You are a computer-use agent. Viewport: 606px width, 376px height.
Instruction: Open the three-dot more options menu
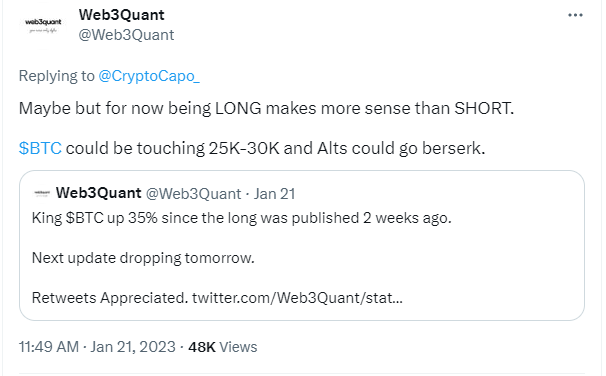point(575,15)
